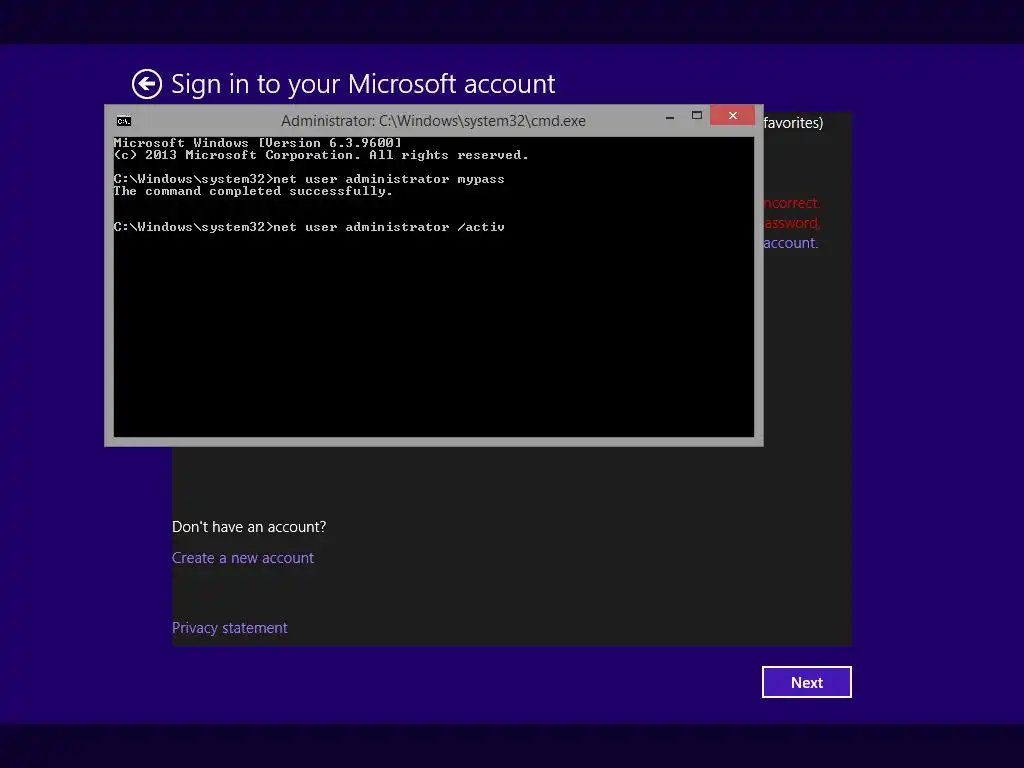Click 'The command completed successfully.' output line
Image resolution: width=1024 pixels, height=768 pixels.
click(253, 191)
